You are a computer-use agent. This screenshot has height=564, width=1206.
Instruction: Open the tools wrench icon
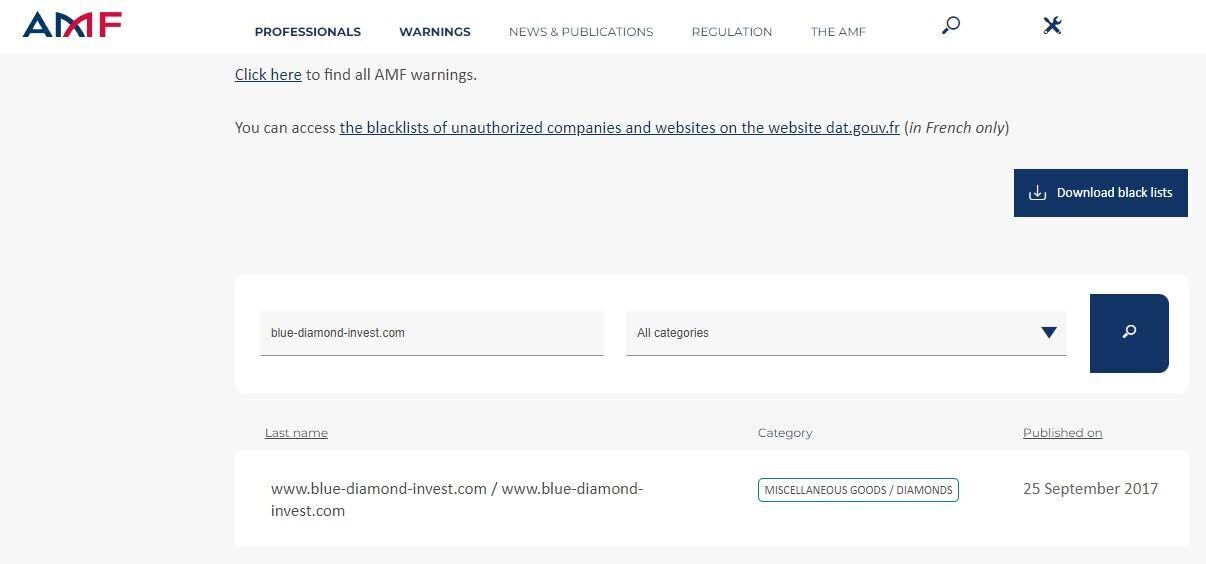1051,25
